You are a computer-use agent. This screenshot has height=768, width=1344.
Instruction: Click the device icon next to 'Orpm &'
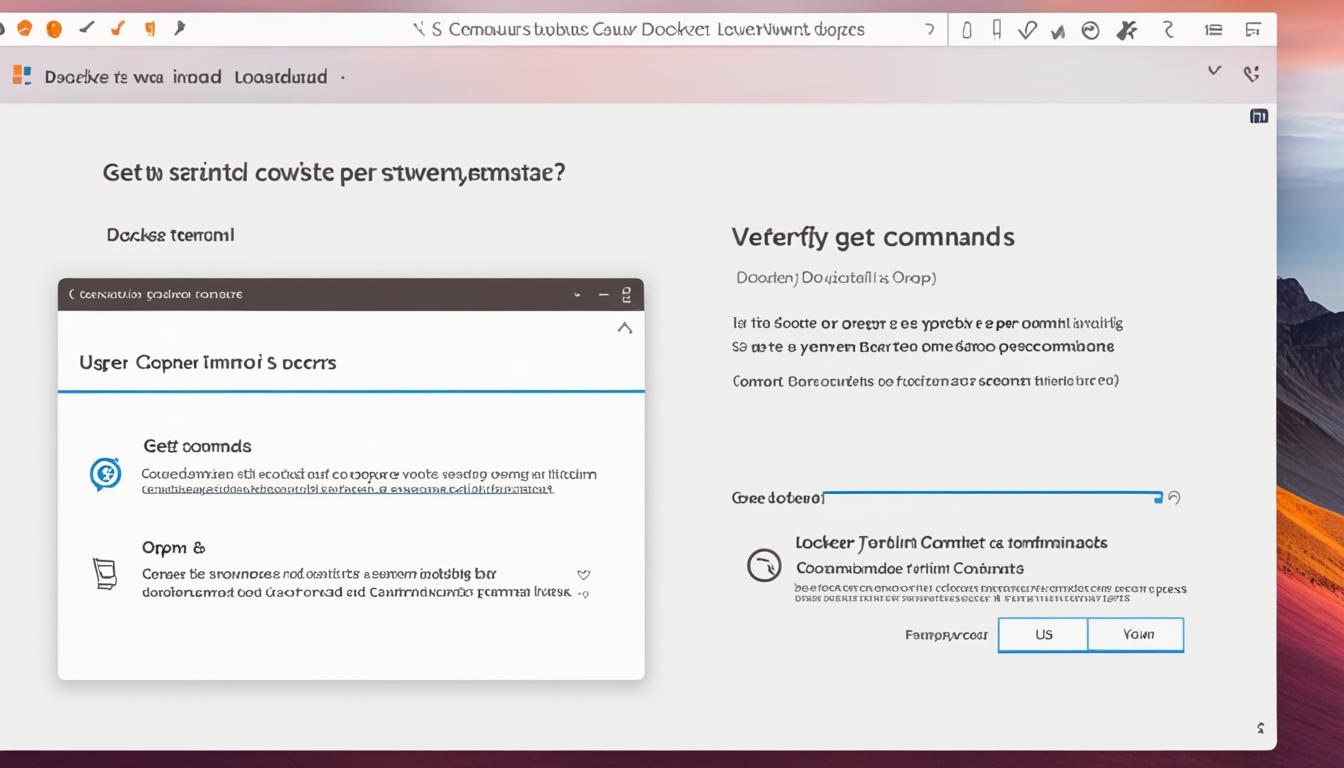coord(105,574)
